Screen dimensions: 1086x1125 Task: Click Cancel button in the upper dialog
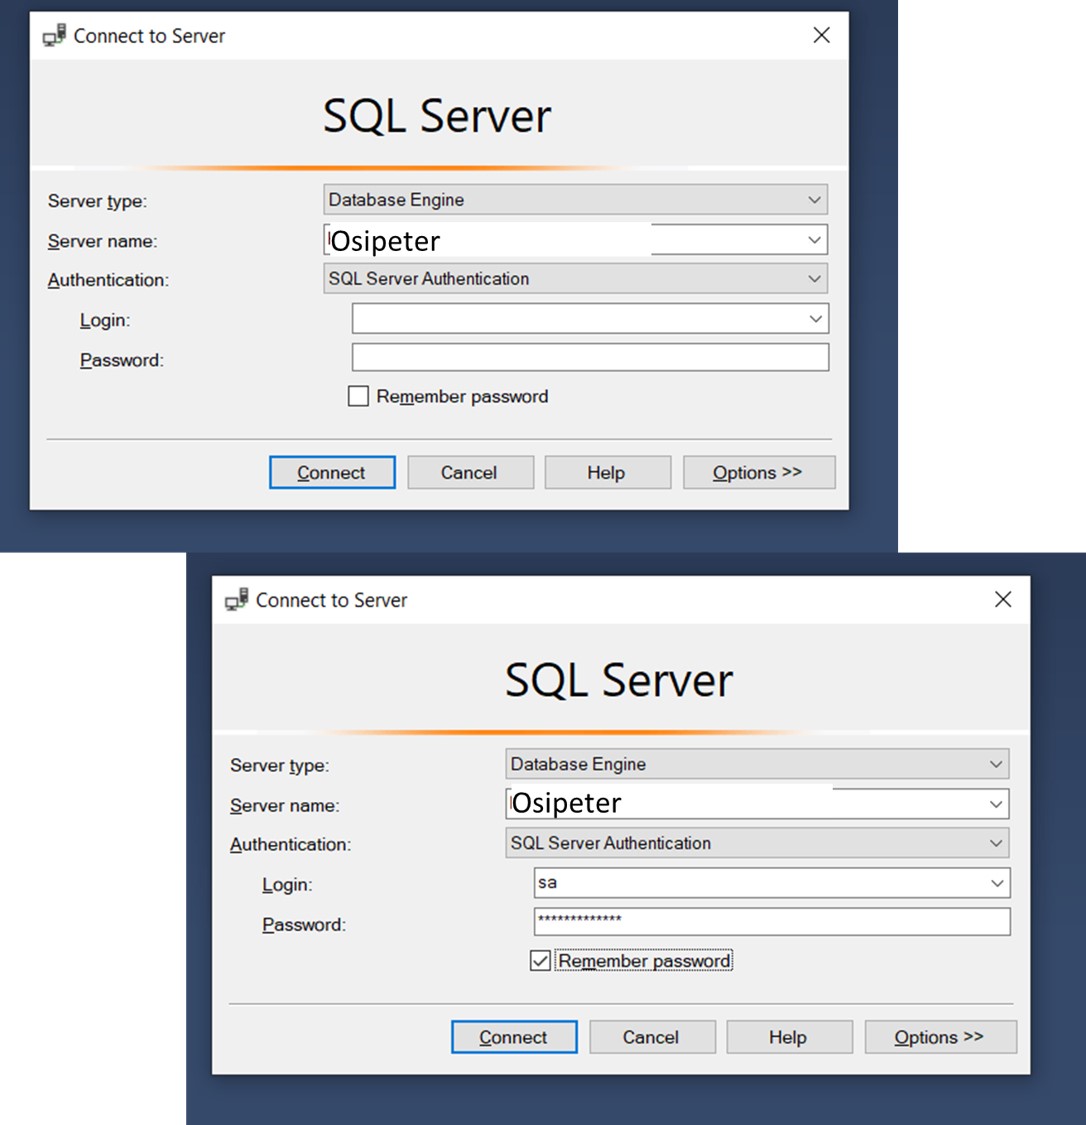pyautogui.click(x=471, y=472)
